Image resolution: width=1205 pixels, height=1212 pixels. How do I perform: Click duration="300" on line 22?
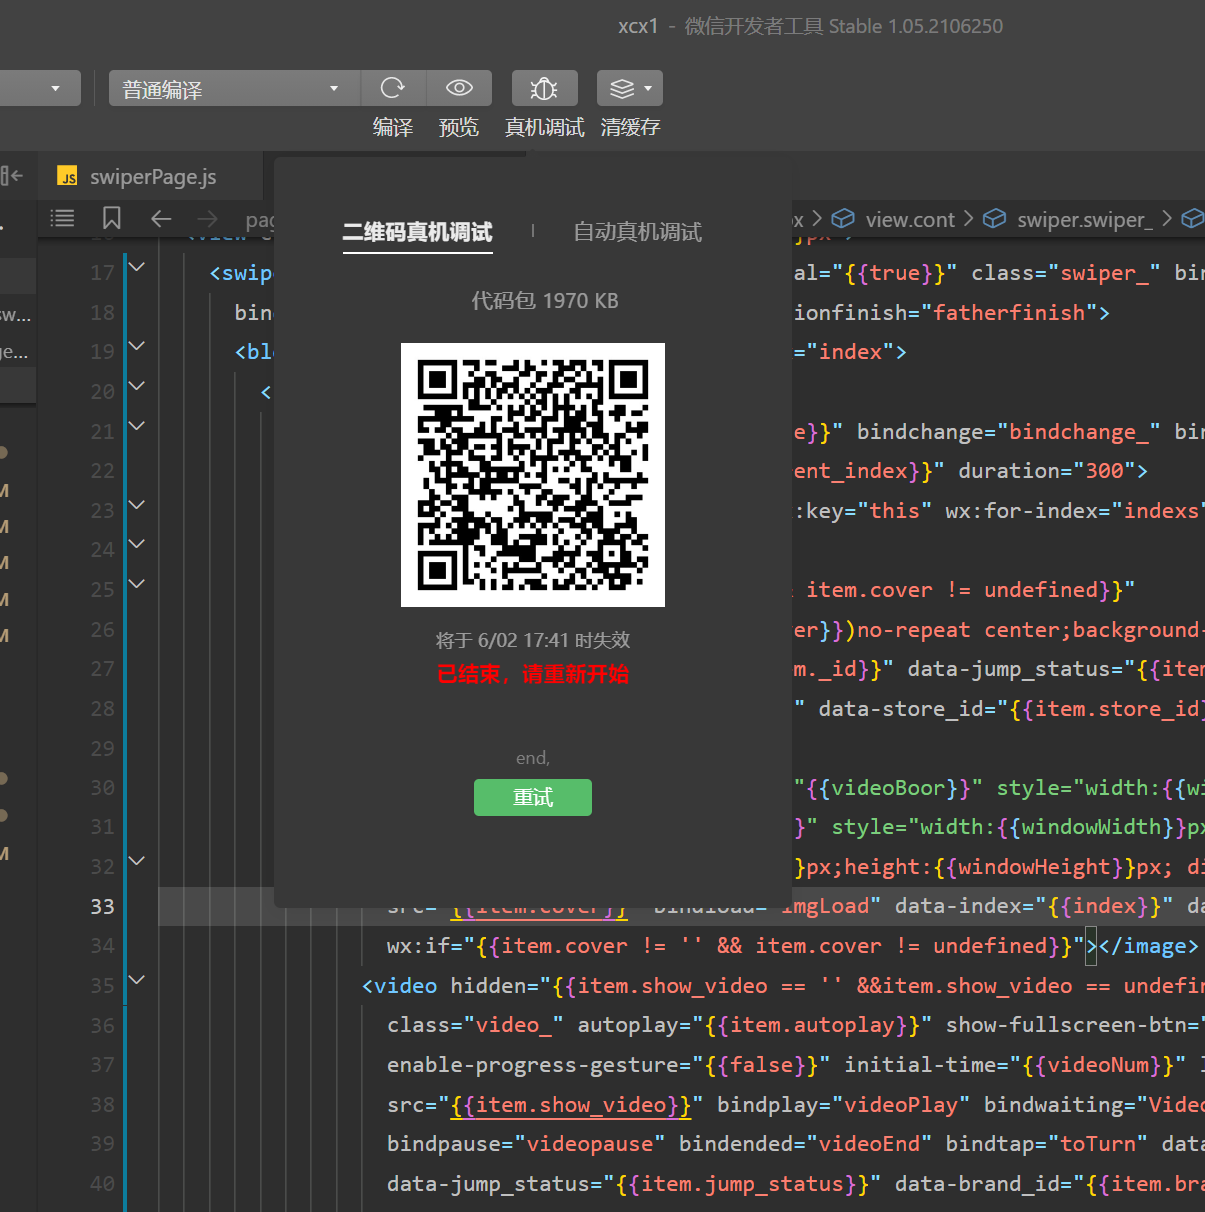click(x=1053, y=471)
